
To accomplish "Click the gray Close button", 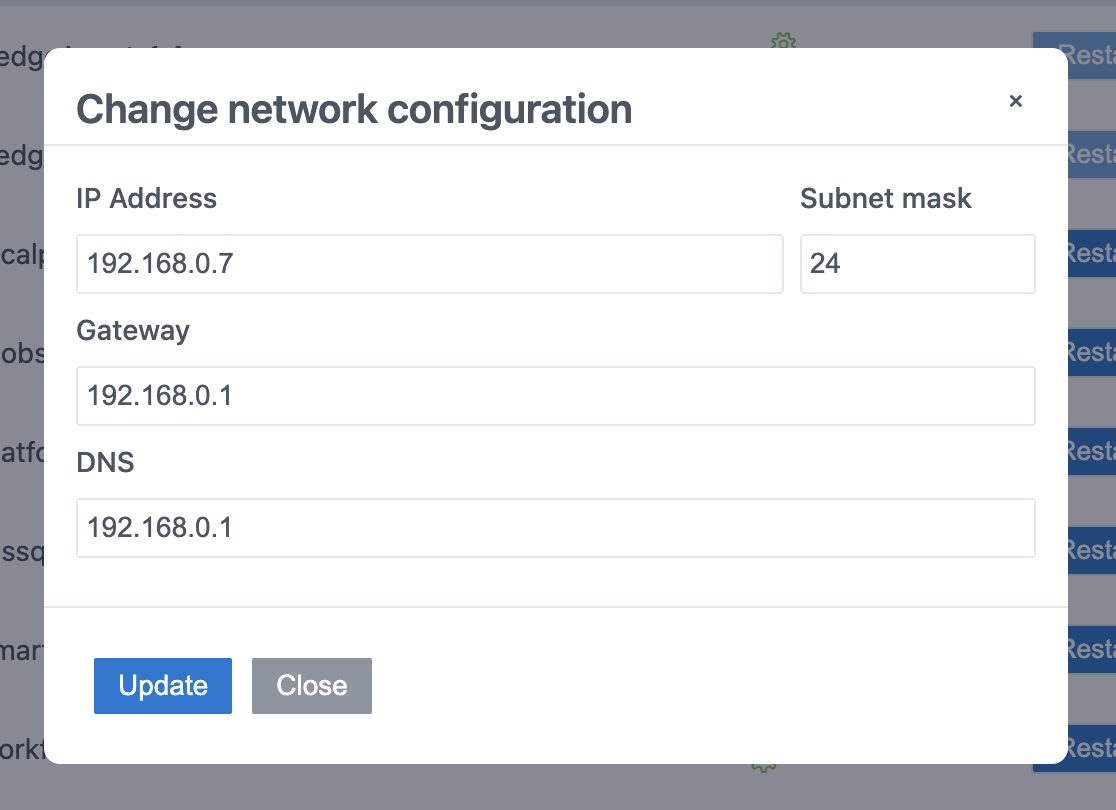I will [x=311, y=686].
